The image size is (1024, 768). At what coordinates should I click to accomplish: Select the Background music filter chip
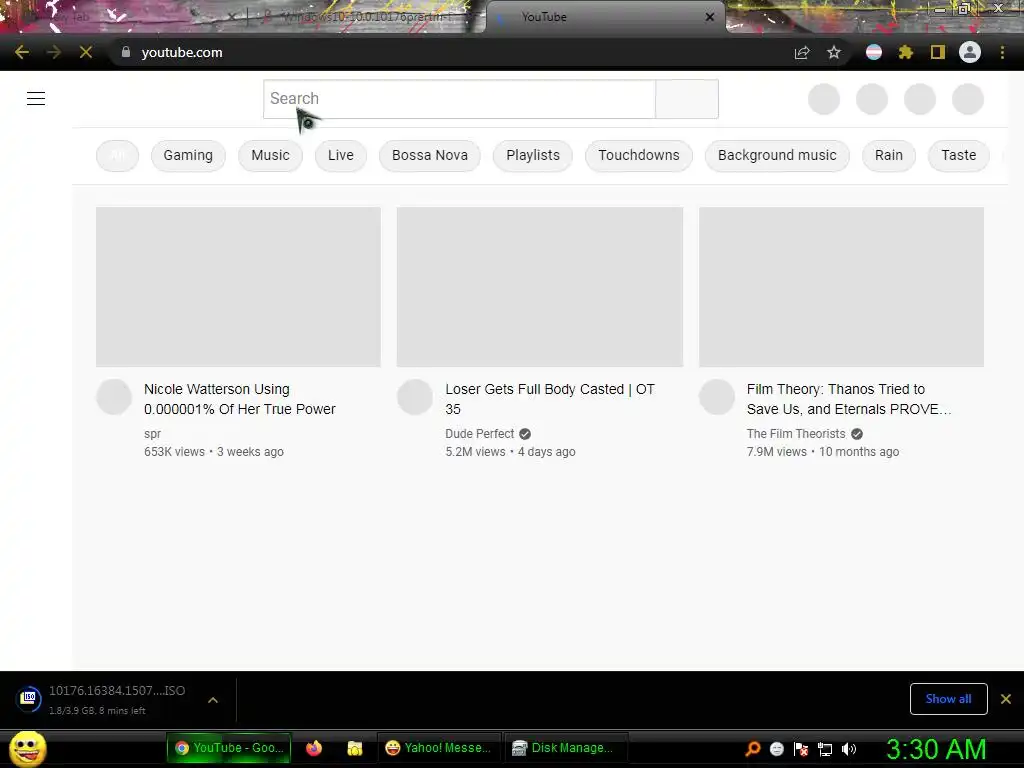777,155
